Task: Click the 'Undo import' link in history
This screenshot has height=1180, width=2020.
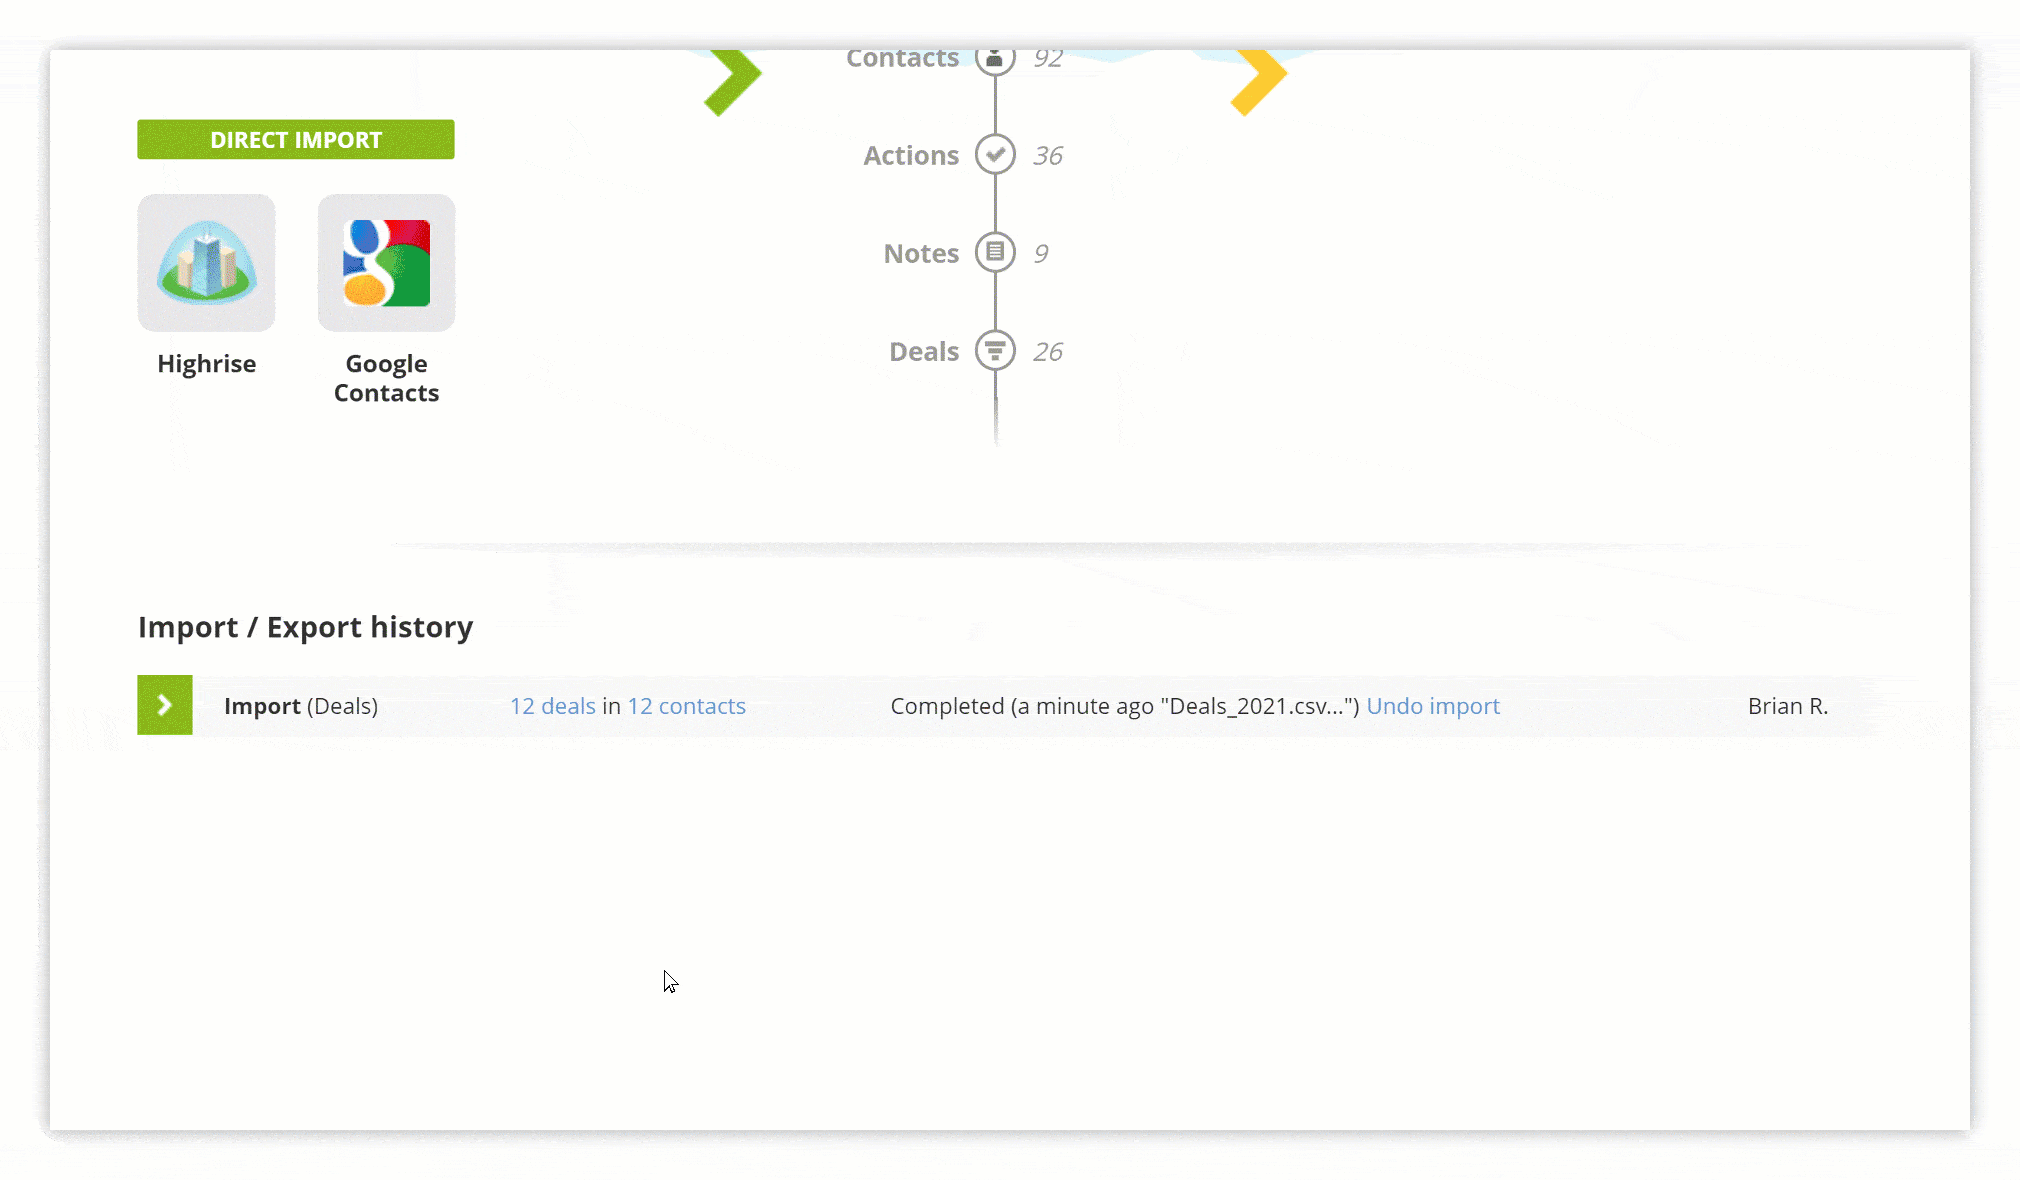Action: (x=1431, y=705)
